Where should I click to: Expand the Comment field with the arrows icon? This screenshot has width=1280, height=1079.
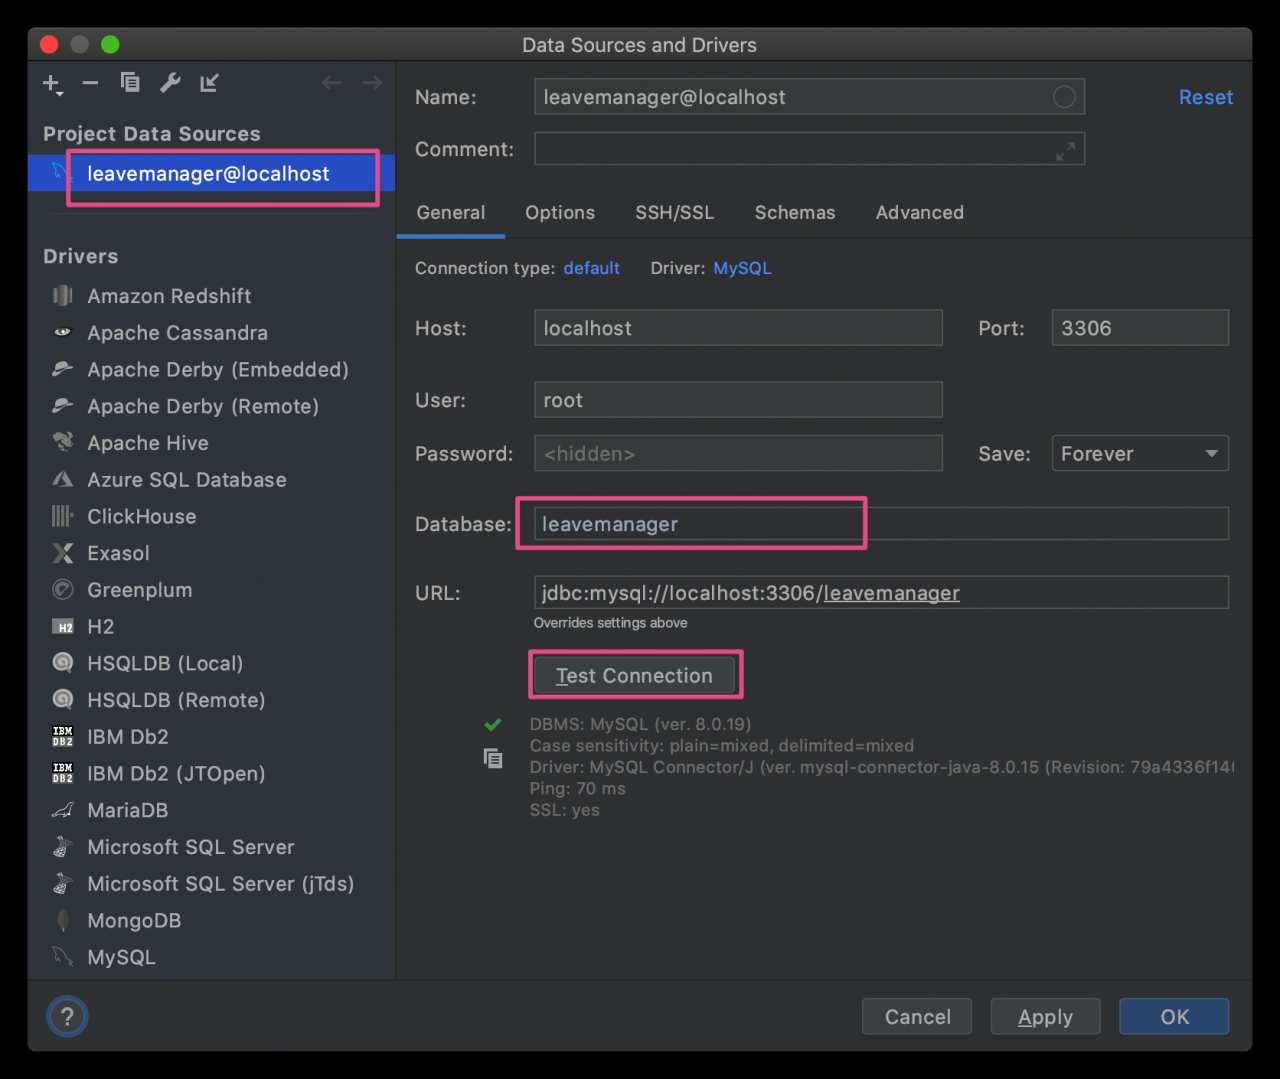[x=1066, y=150]
